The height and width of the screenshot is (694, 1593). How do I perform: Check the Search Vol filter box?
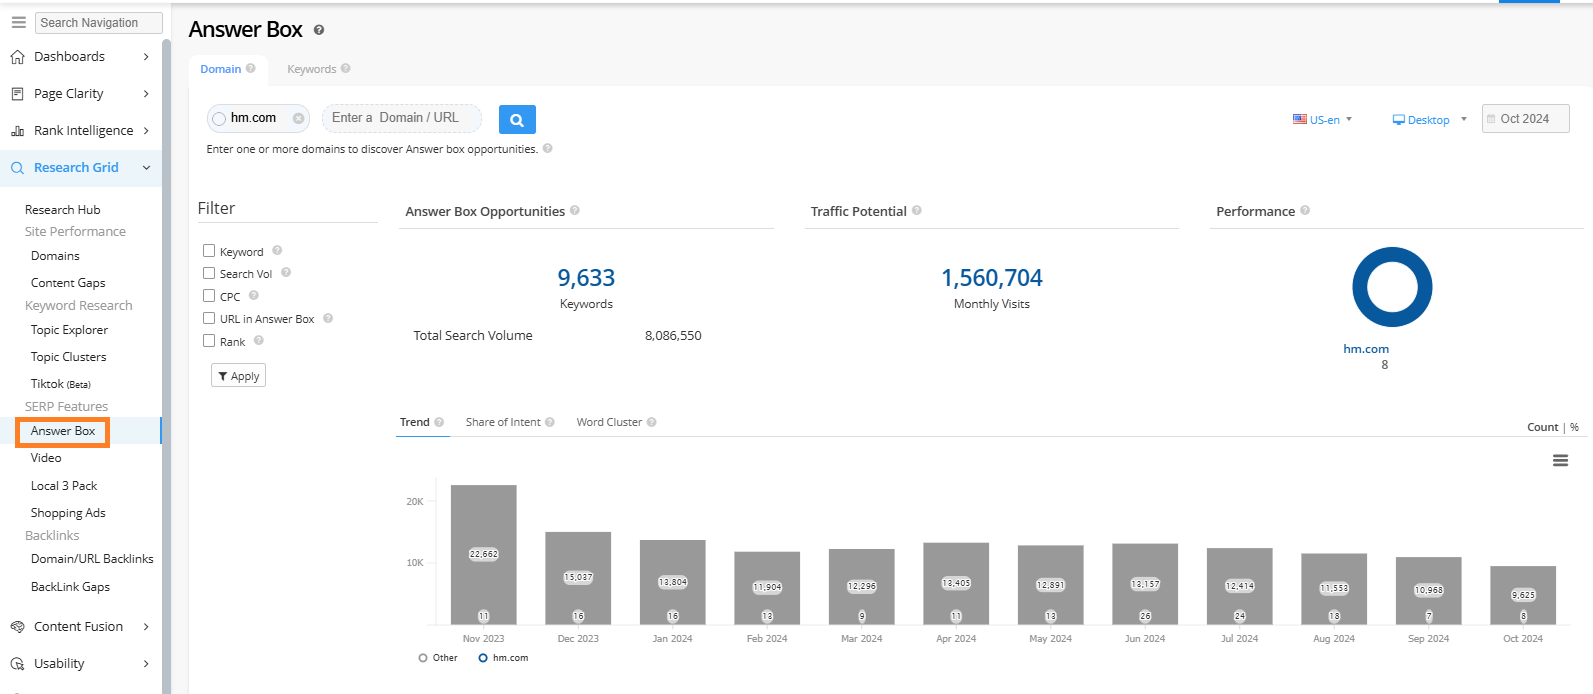pyautogui.click(x=209, y=273)
